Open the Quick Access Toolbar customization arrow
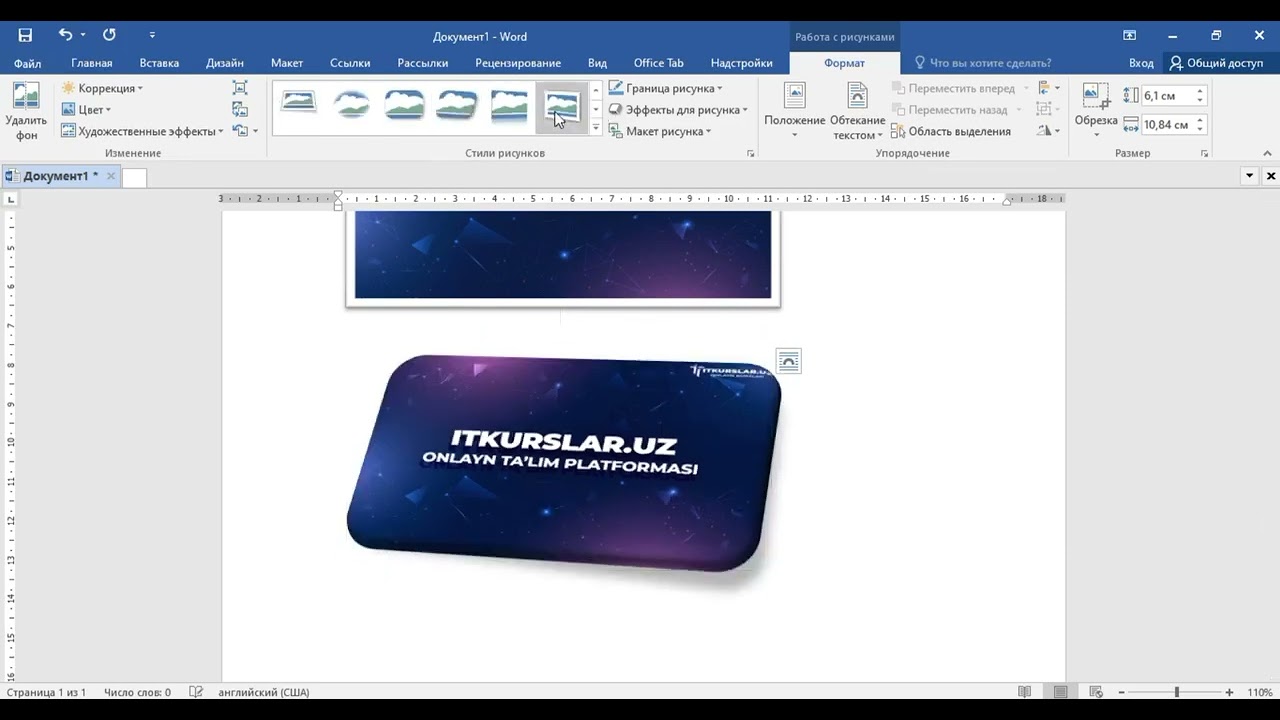This screenshot has height=720, width=1280. tap(152, 36)
